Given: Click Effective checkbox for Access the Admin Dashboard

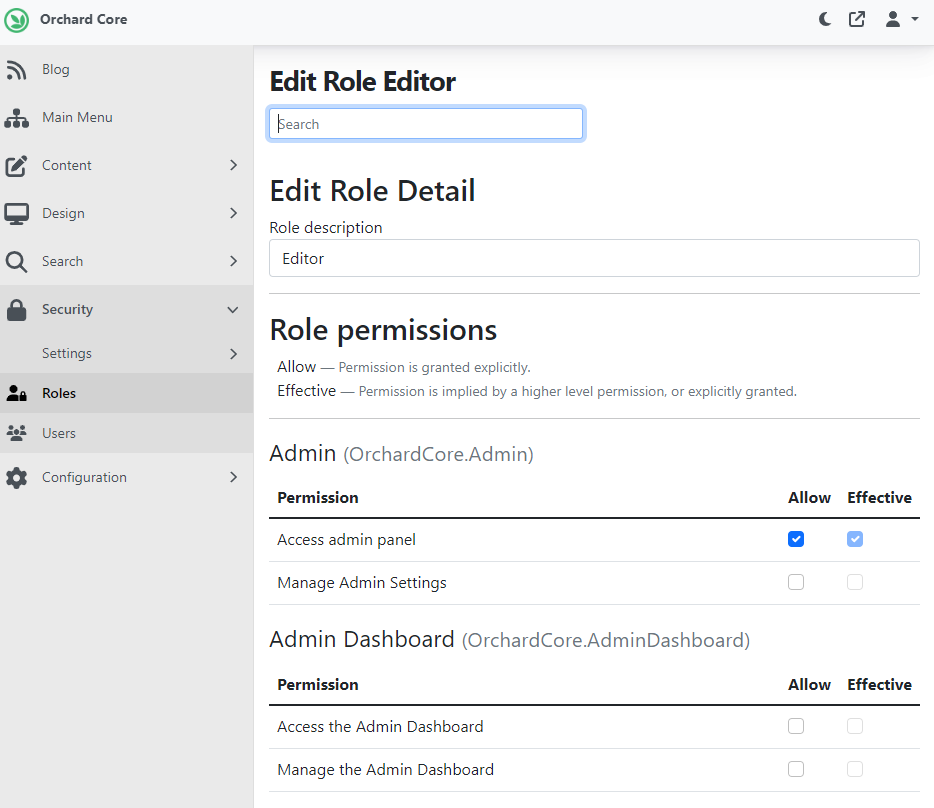Looking at the screenshot, I should click(855, 726).
